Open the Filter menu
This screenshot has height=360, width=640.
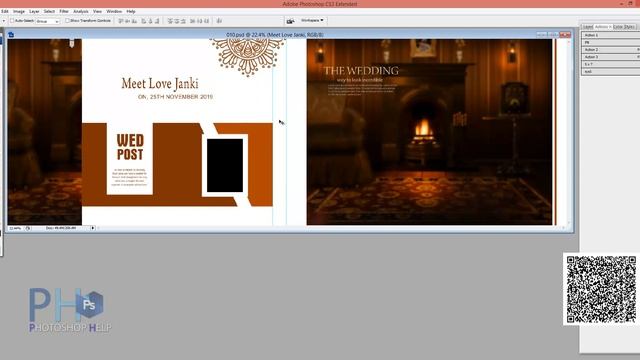[64, 11]
